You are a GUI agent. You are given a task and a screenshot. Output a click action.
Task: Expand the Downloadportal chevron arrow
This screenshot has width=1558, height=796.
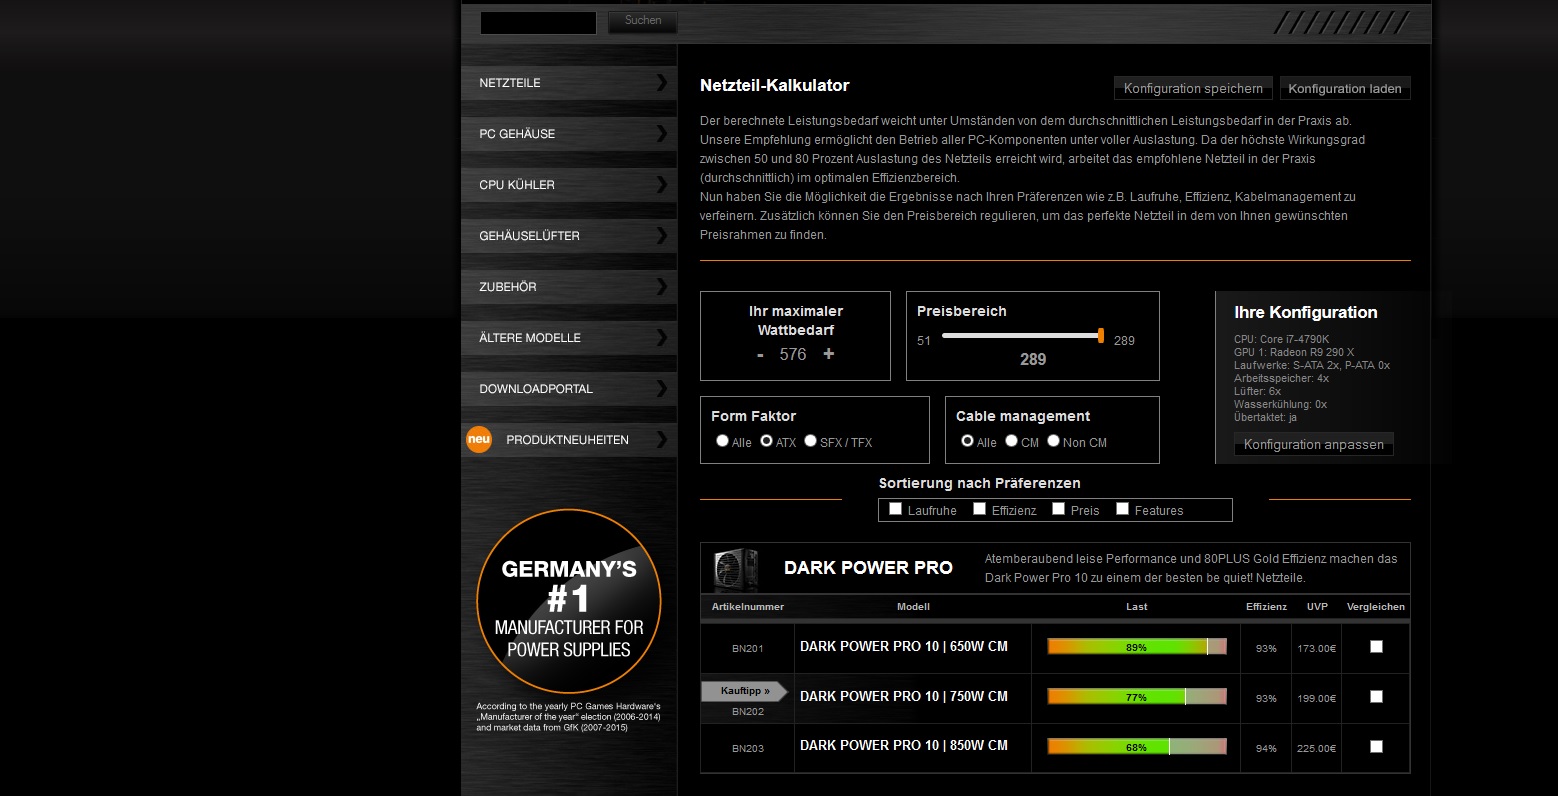point(661,388)
